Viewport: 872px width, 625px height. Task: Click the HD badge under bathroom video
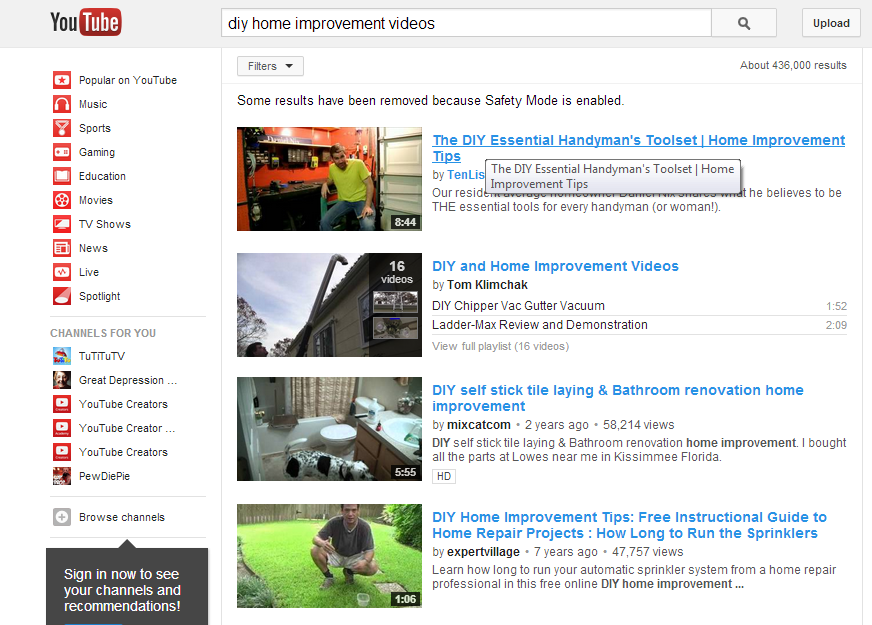(444, 476)
